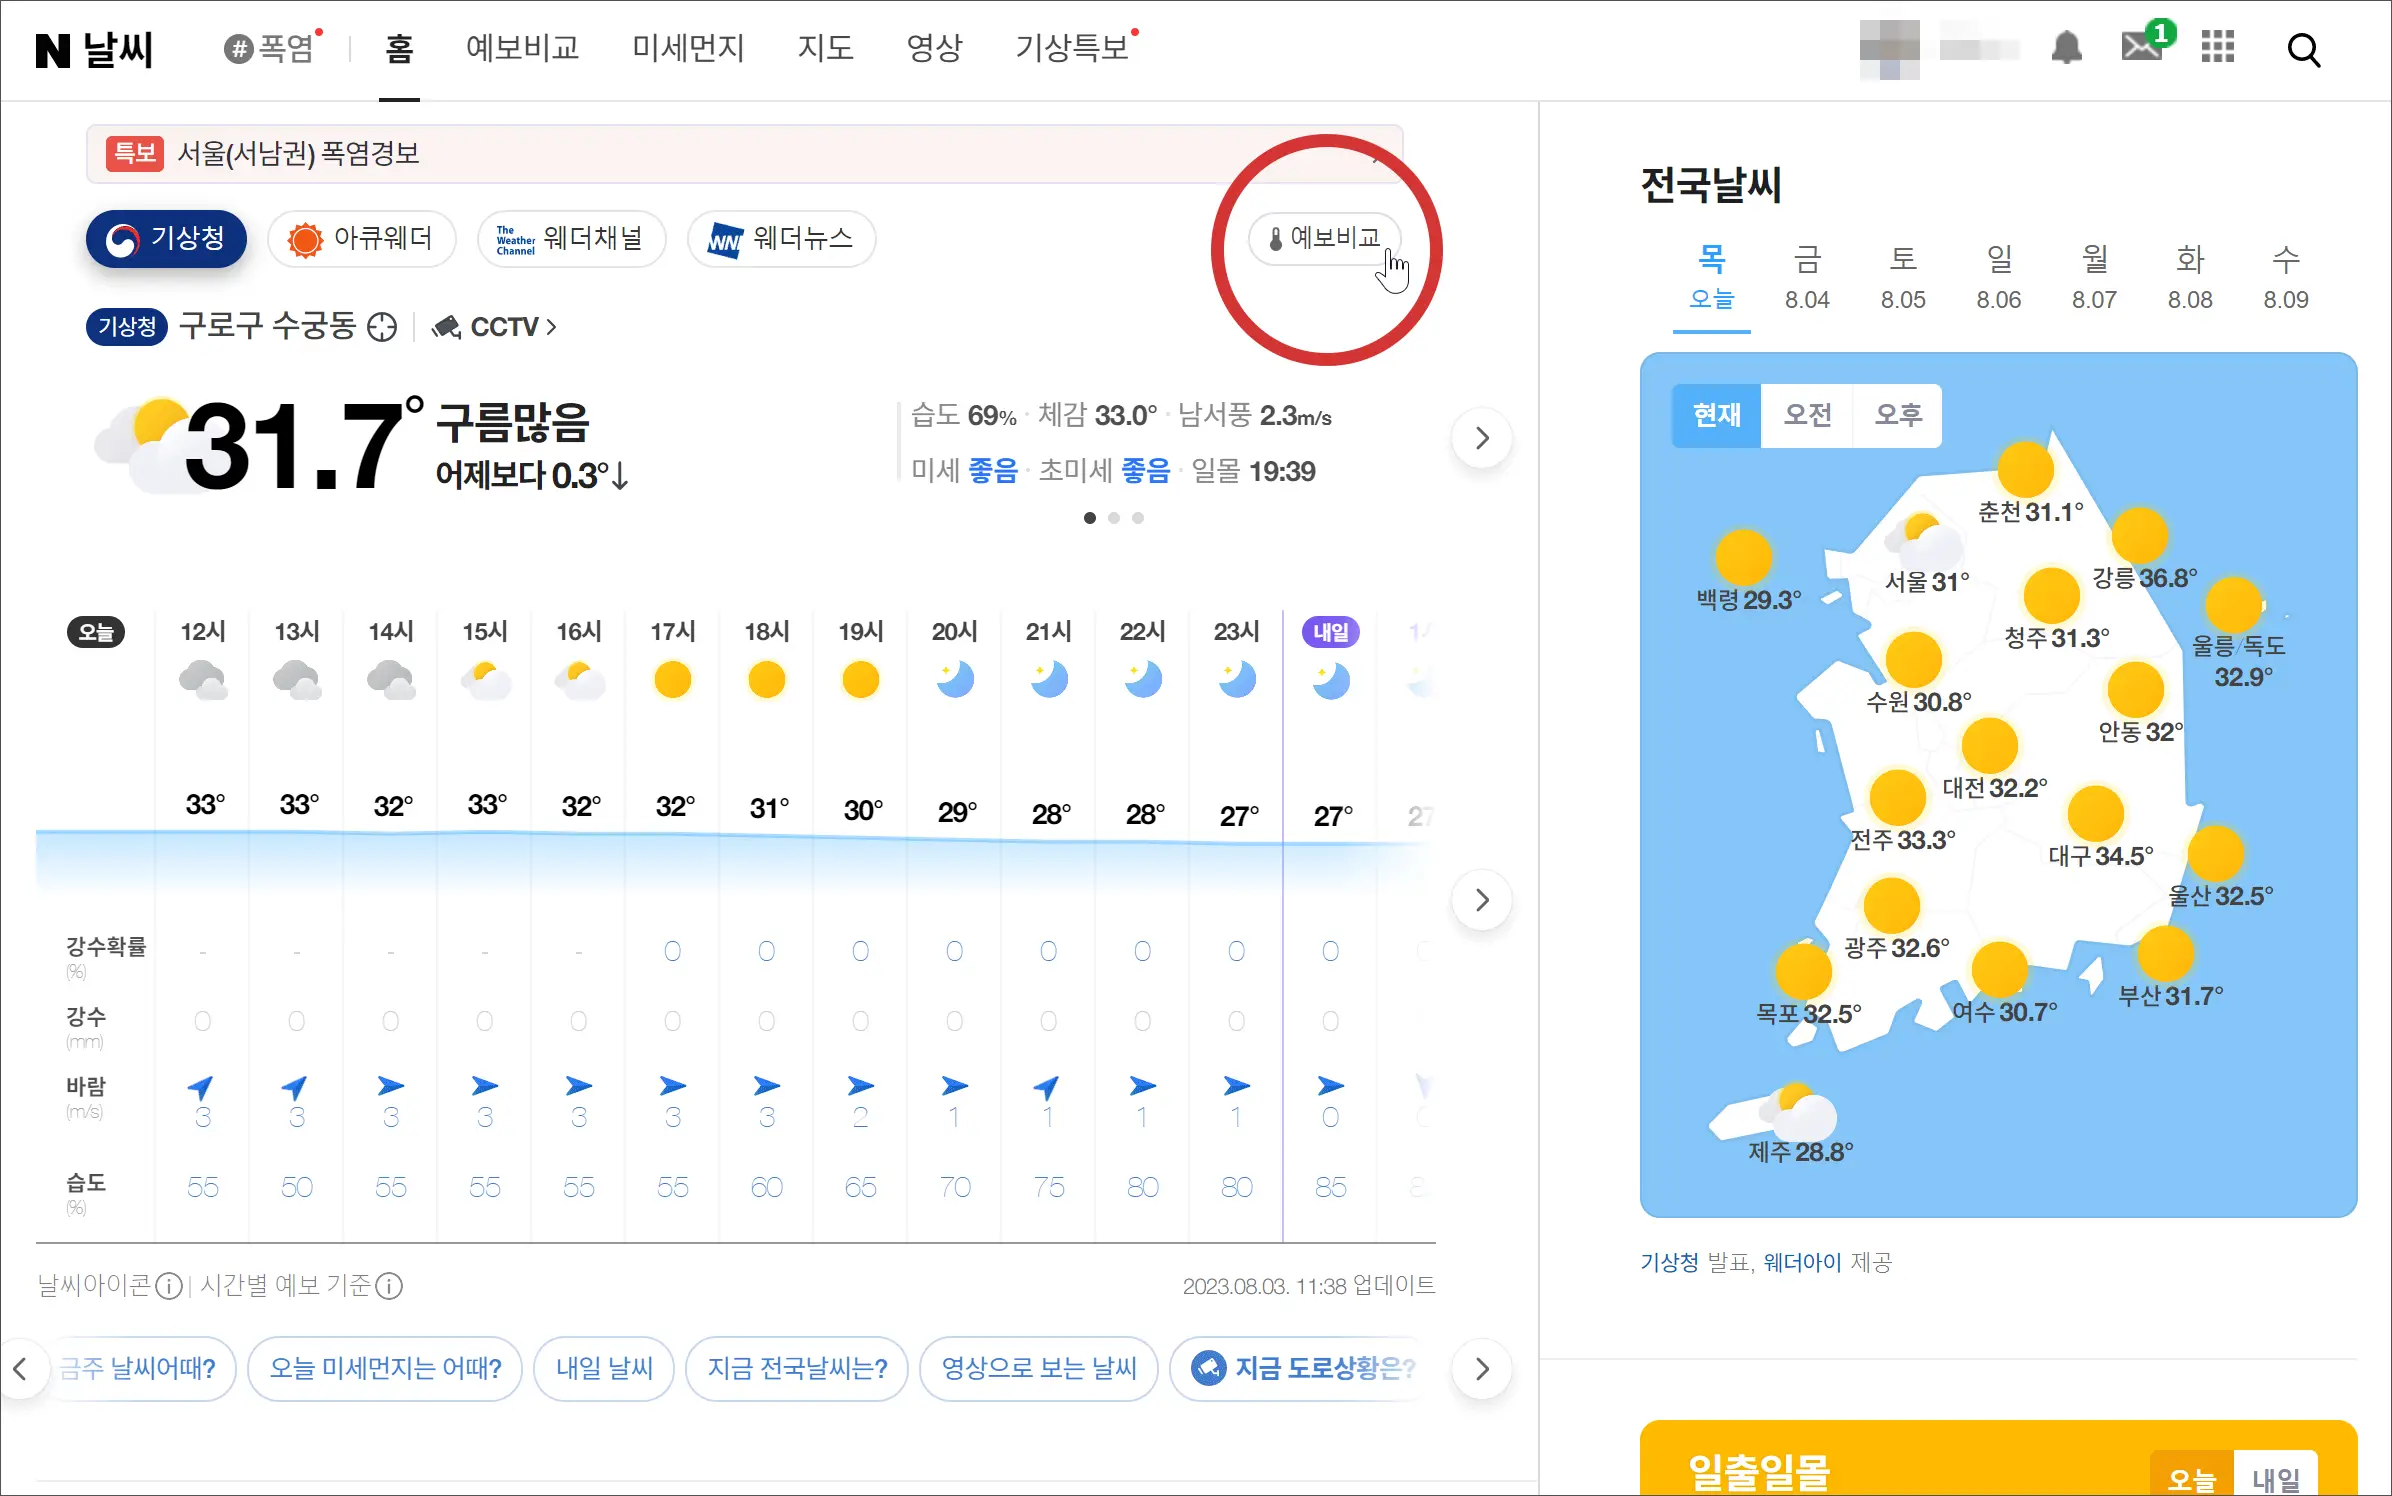Screen dimensions: 2392x1496
Task: Open the apps grid icon
Action: pos(2217,47)
